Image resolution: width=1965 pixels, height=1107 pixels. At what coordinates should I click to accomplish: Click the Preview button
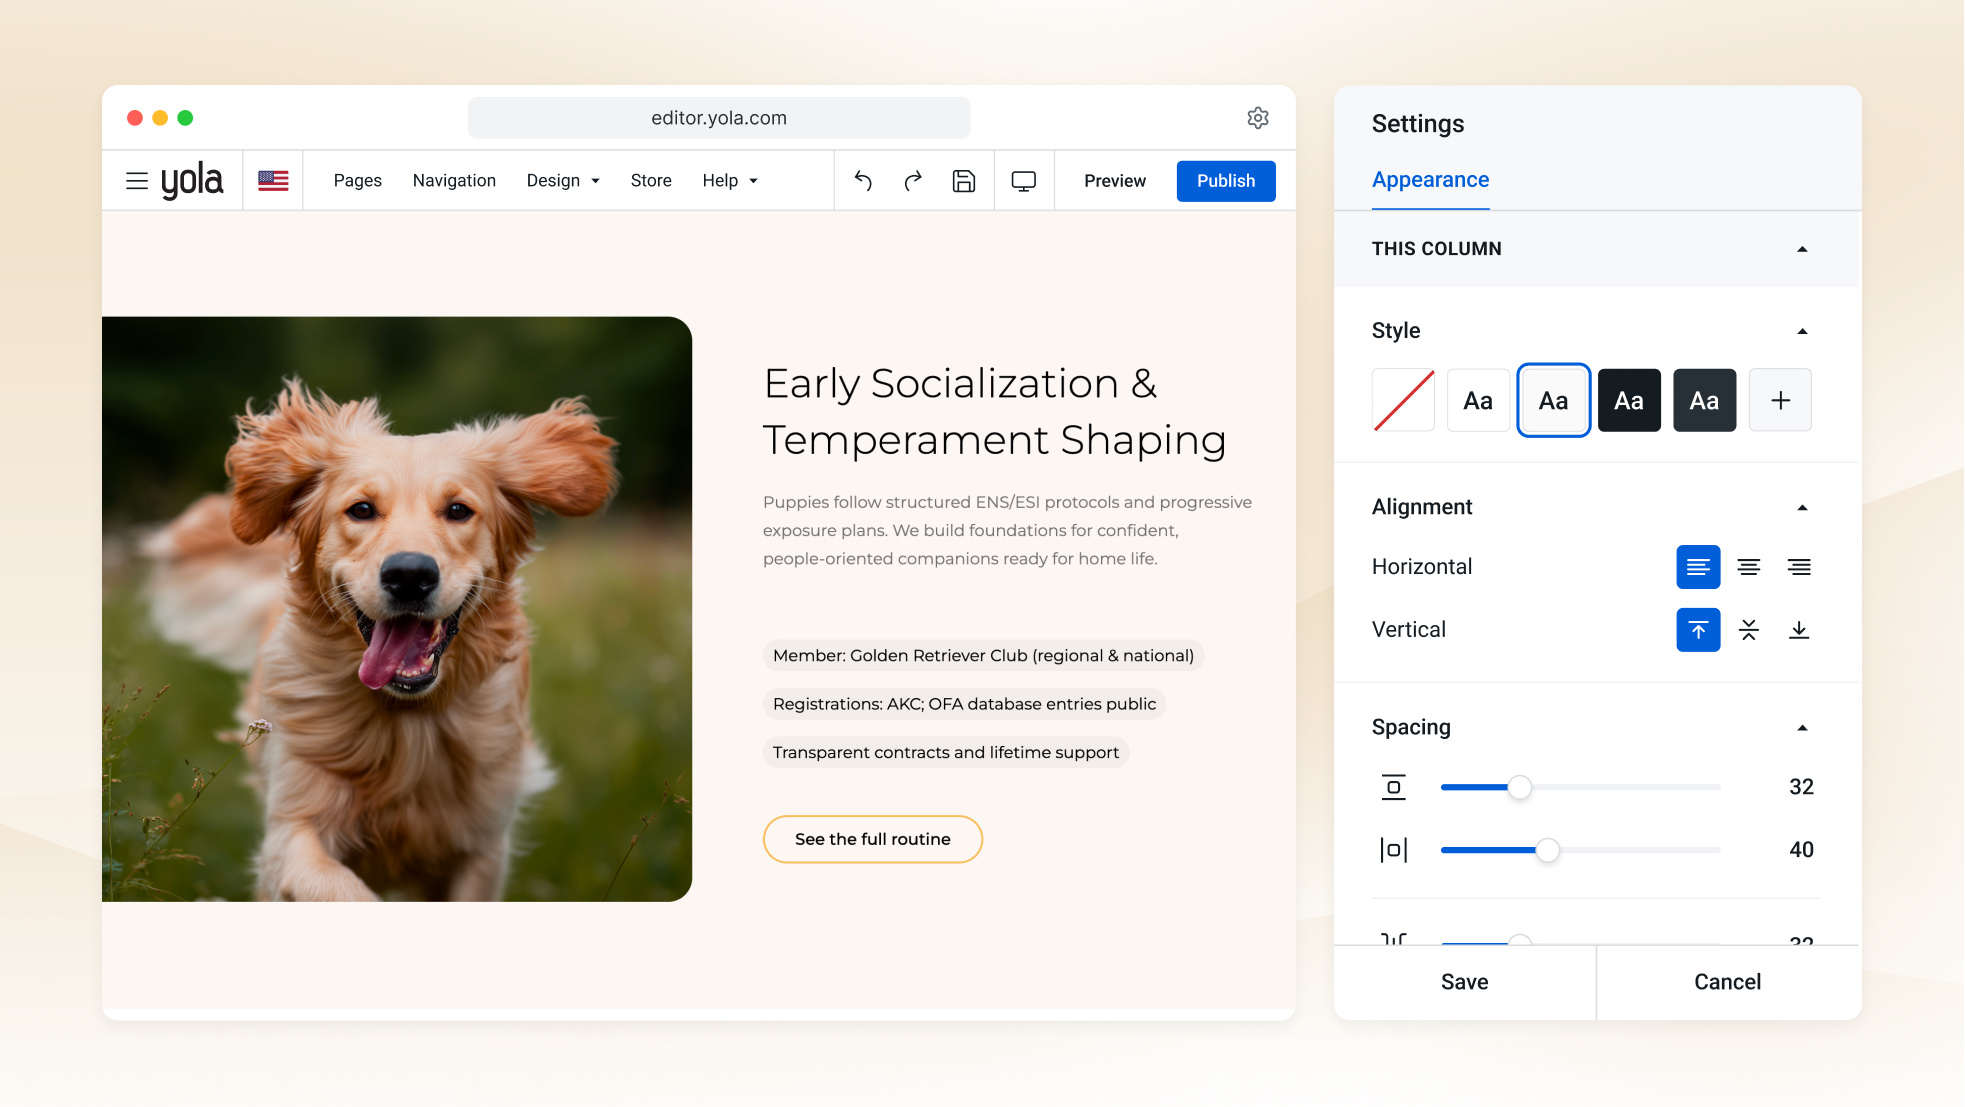click(x=1115, y=181)
